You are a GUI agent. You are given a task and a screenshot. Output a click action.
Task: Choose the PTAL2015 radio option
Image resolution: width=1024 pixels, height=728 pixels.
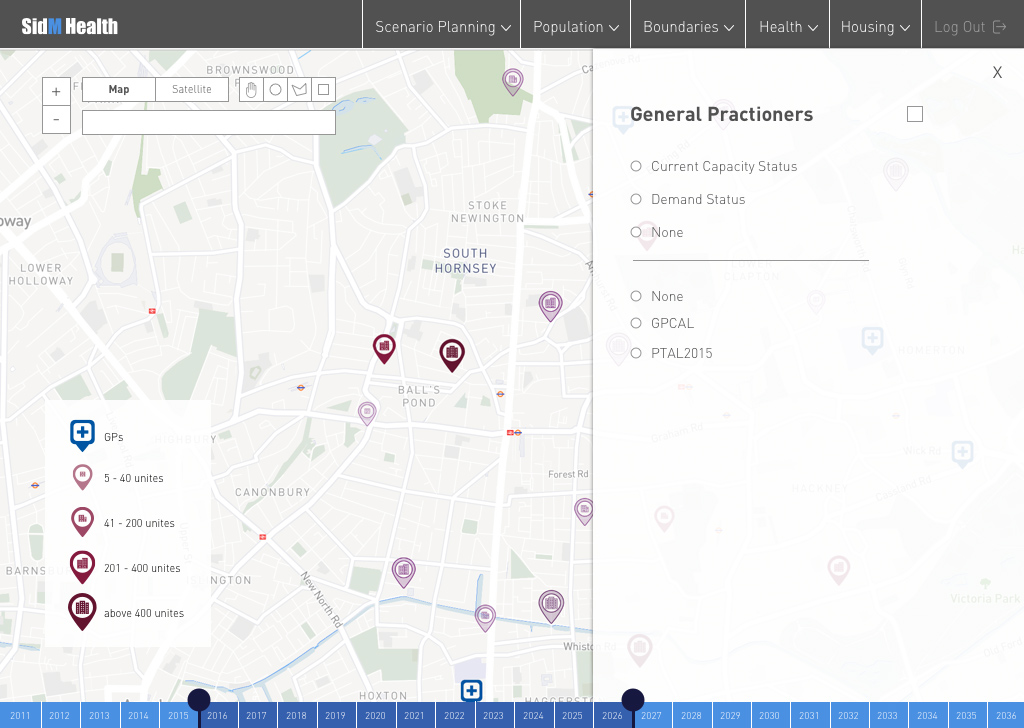pos(636,353)
